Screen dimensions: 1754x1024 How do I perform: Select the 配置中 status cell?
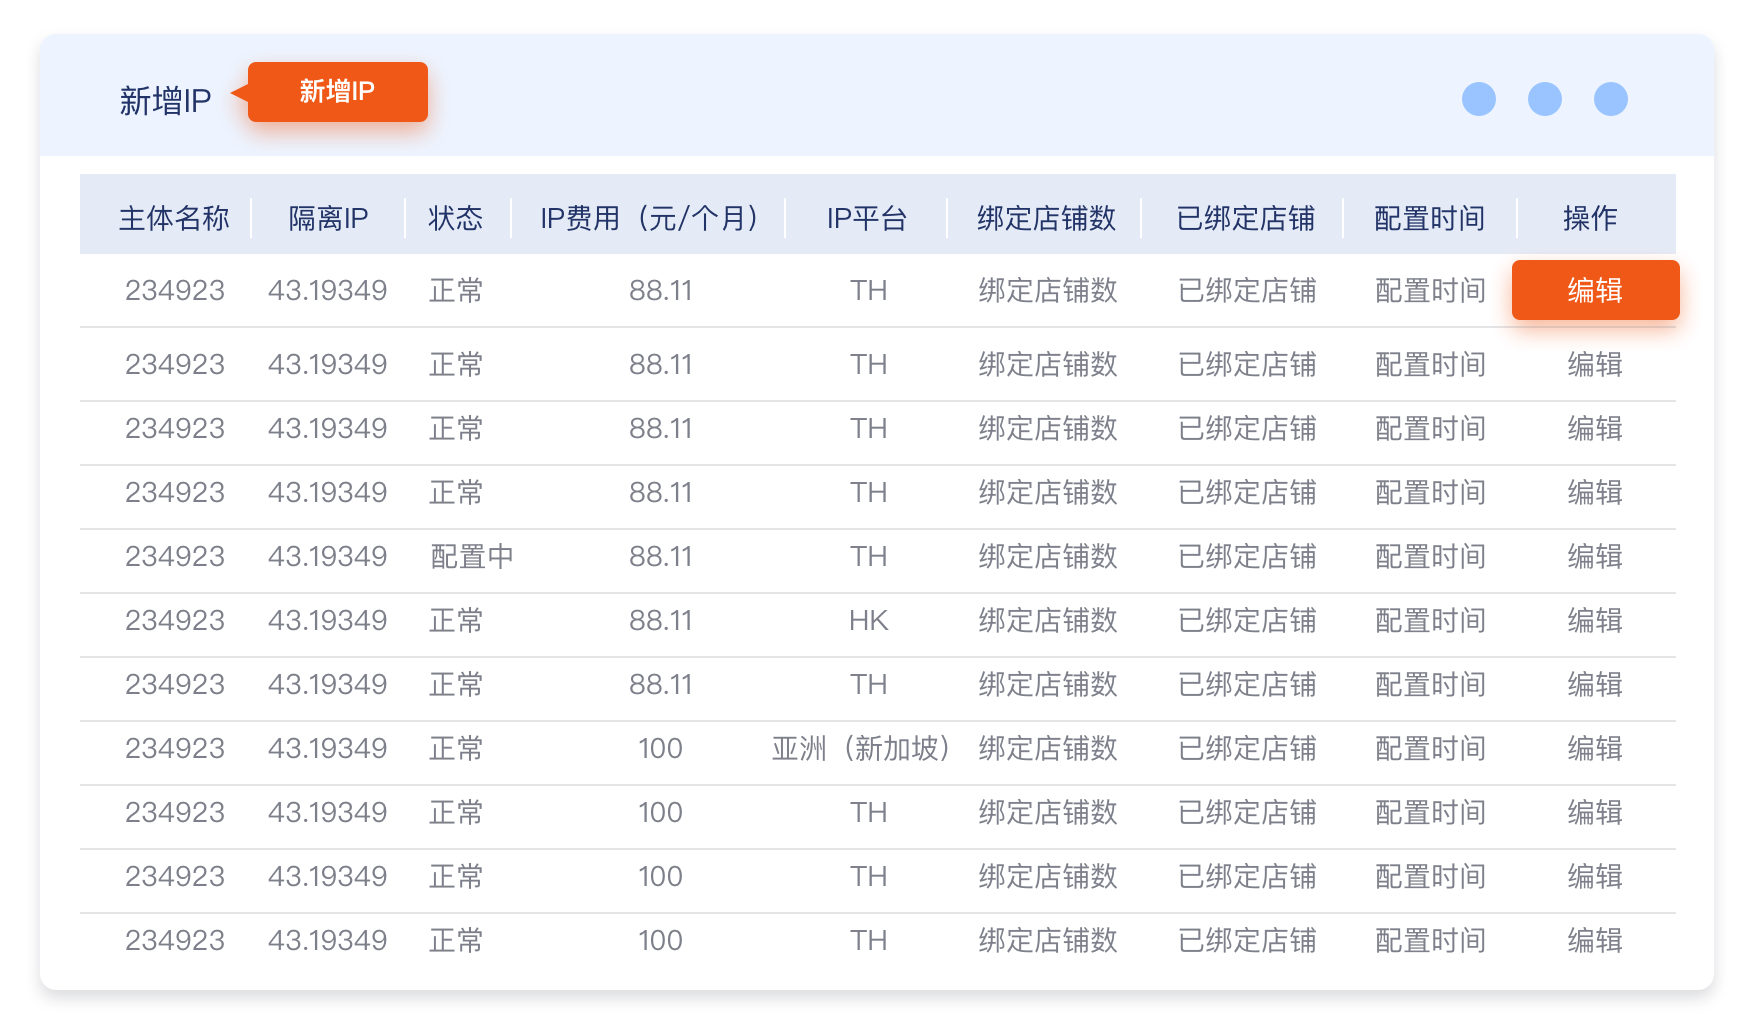[x=472, y=556]
